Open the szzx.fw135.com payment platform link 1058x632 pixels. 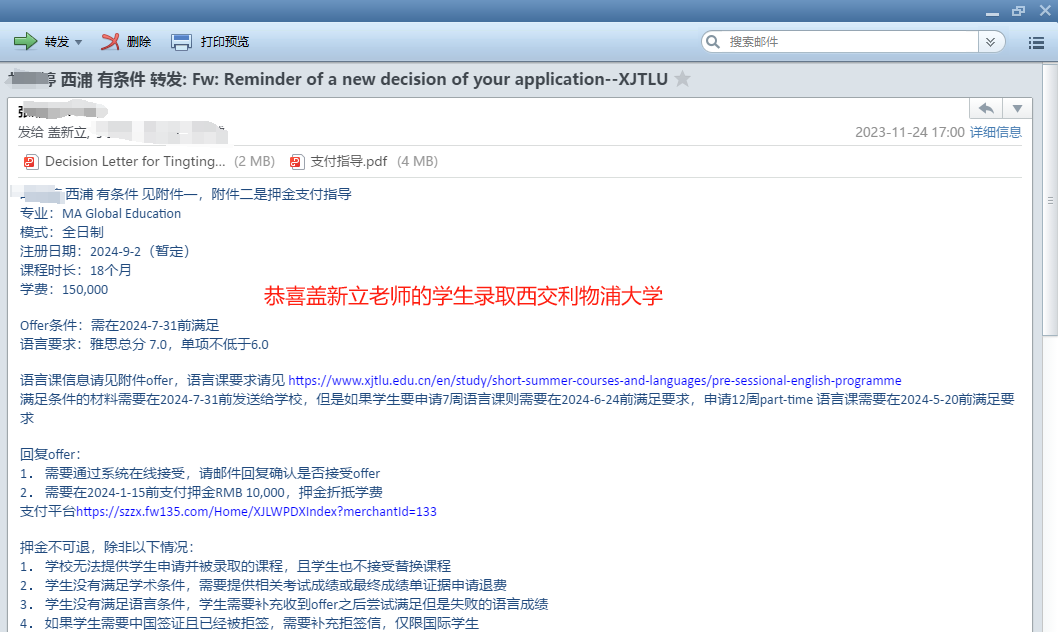256,512
